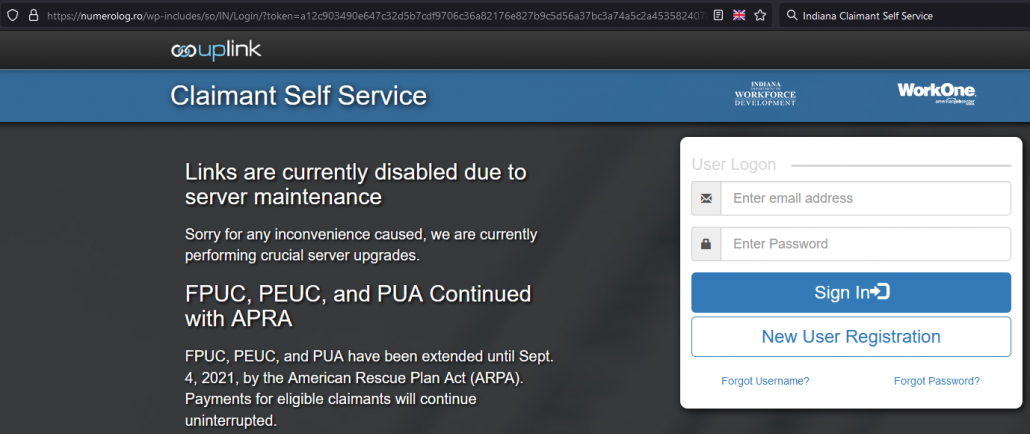The width and height of the screenshot is (1030, 434).
Task: Click the padlock icon beside password field
Action: pos(706,244)
